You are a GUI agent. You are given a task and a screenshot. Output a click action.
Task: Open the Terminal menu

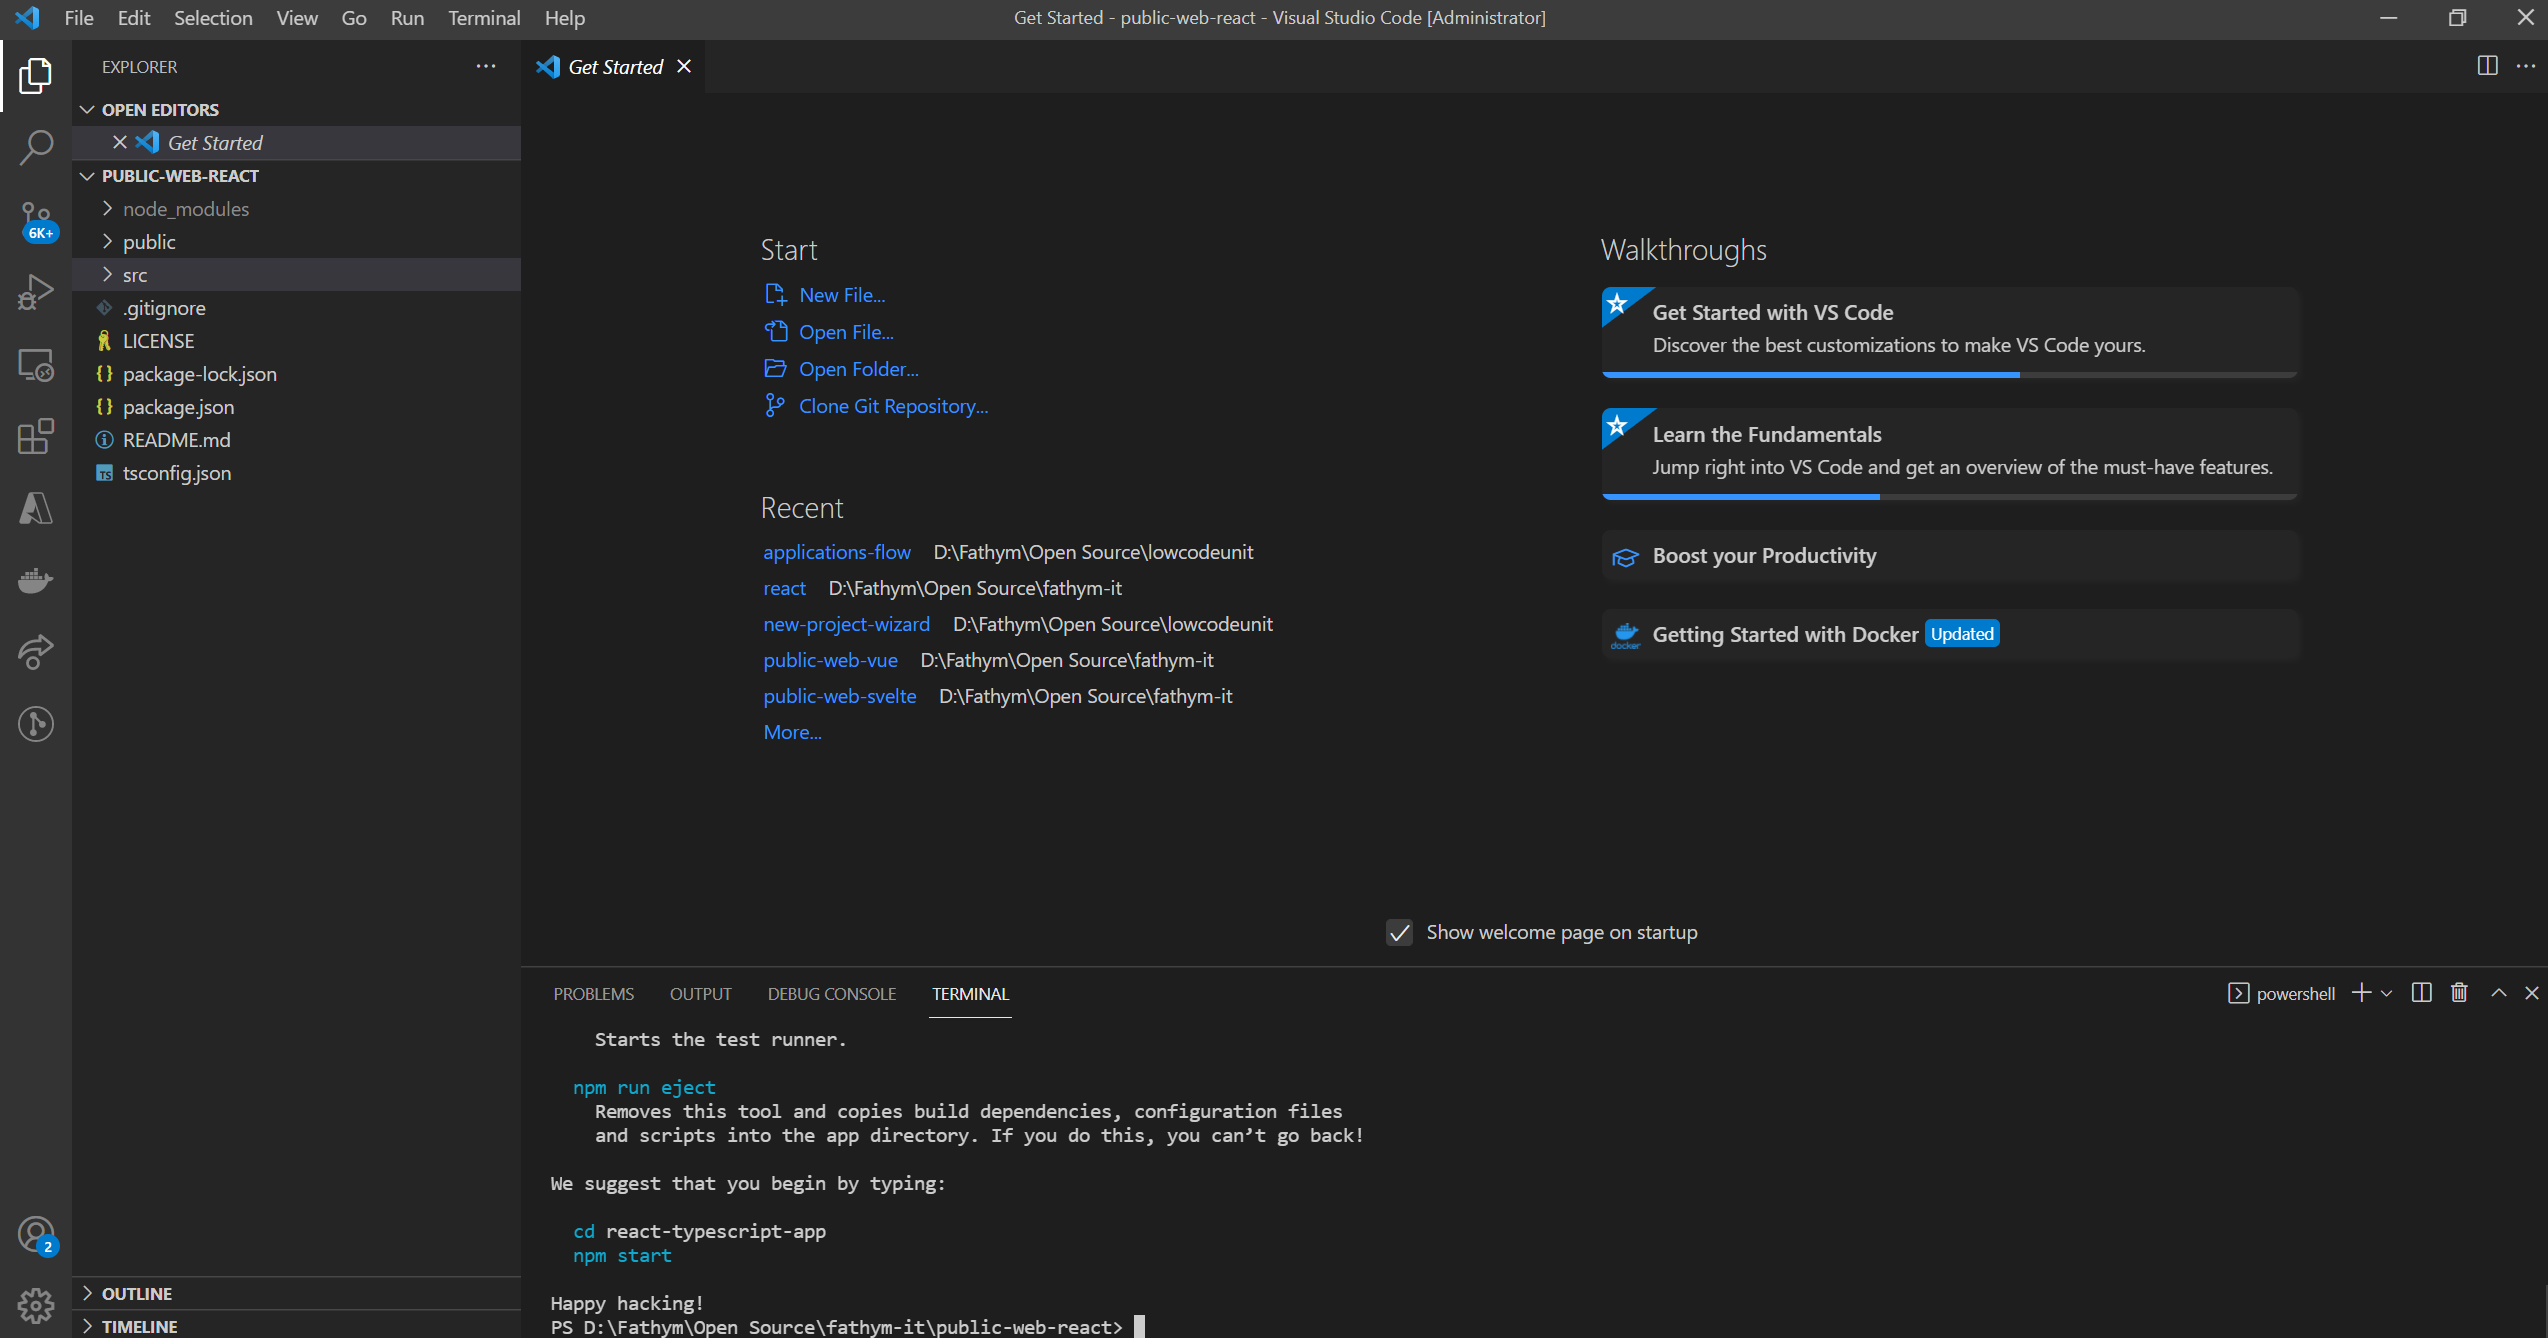tap(484, 18)
